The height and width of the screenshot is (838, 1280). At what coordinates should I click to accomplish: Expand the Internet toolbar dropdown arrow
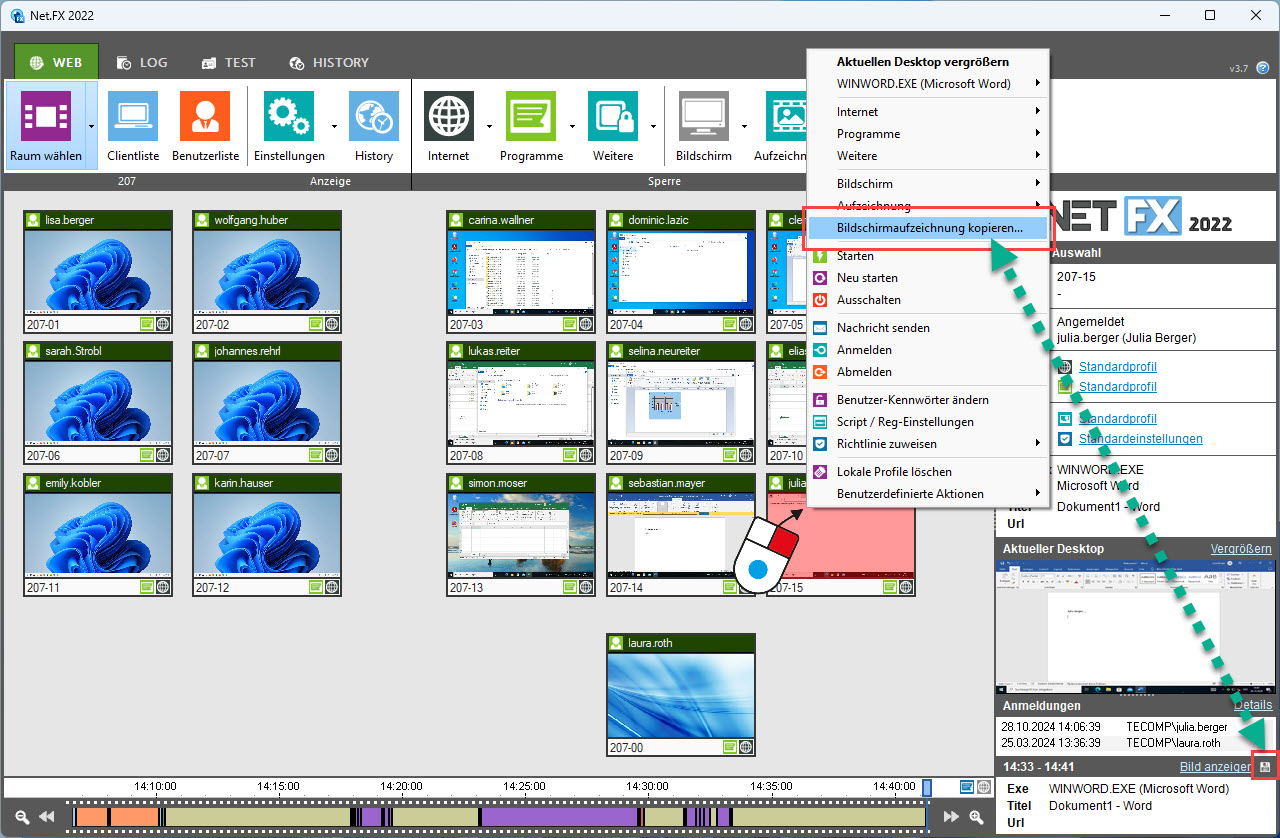click(x=489, y=126)
